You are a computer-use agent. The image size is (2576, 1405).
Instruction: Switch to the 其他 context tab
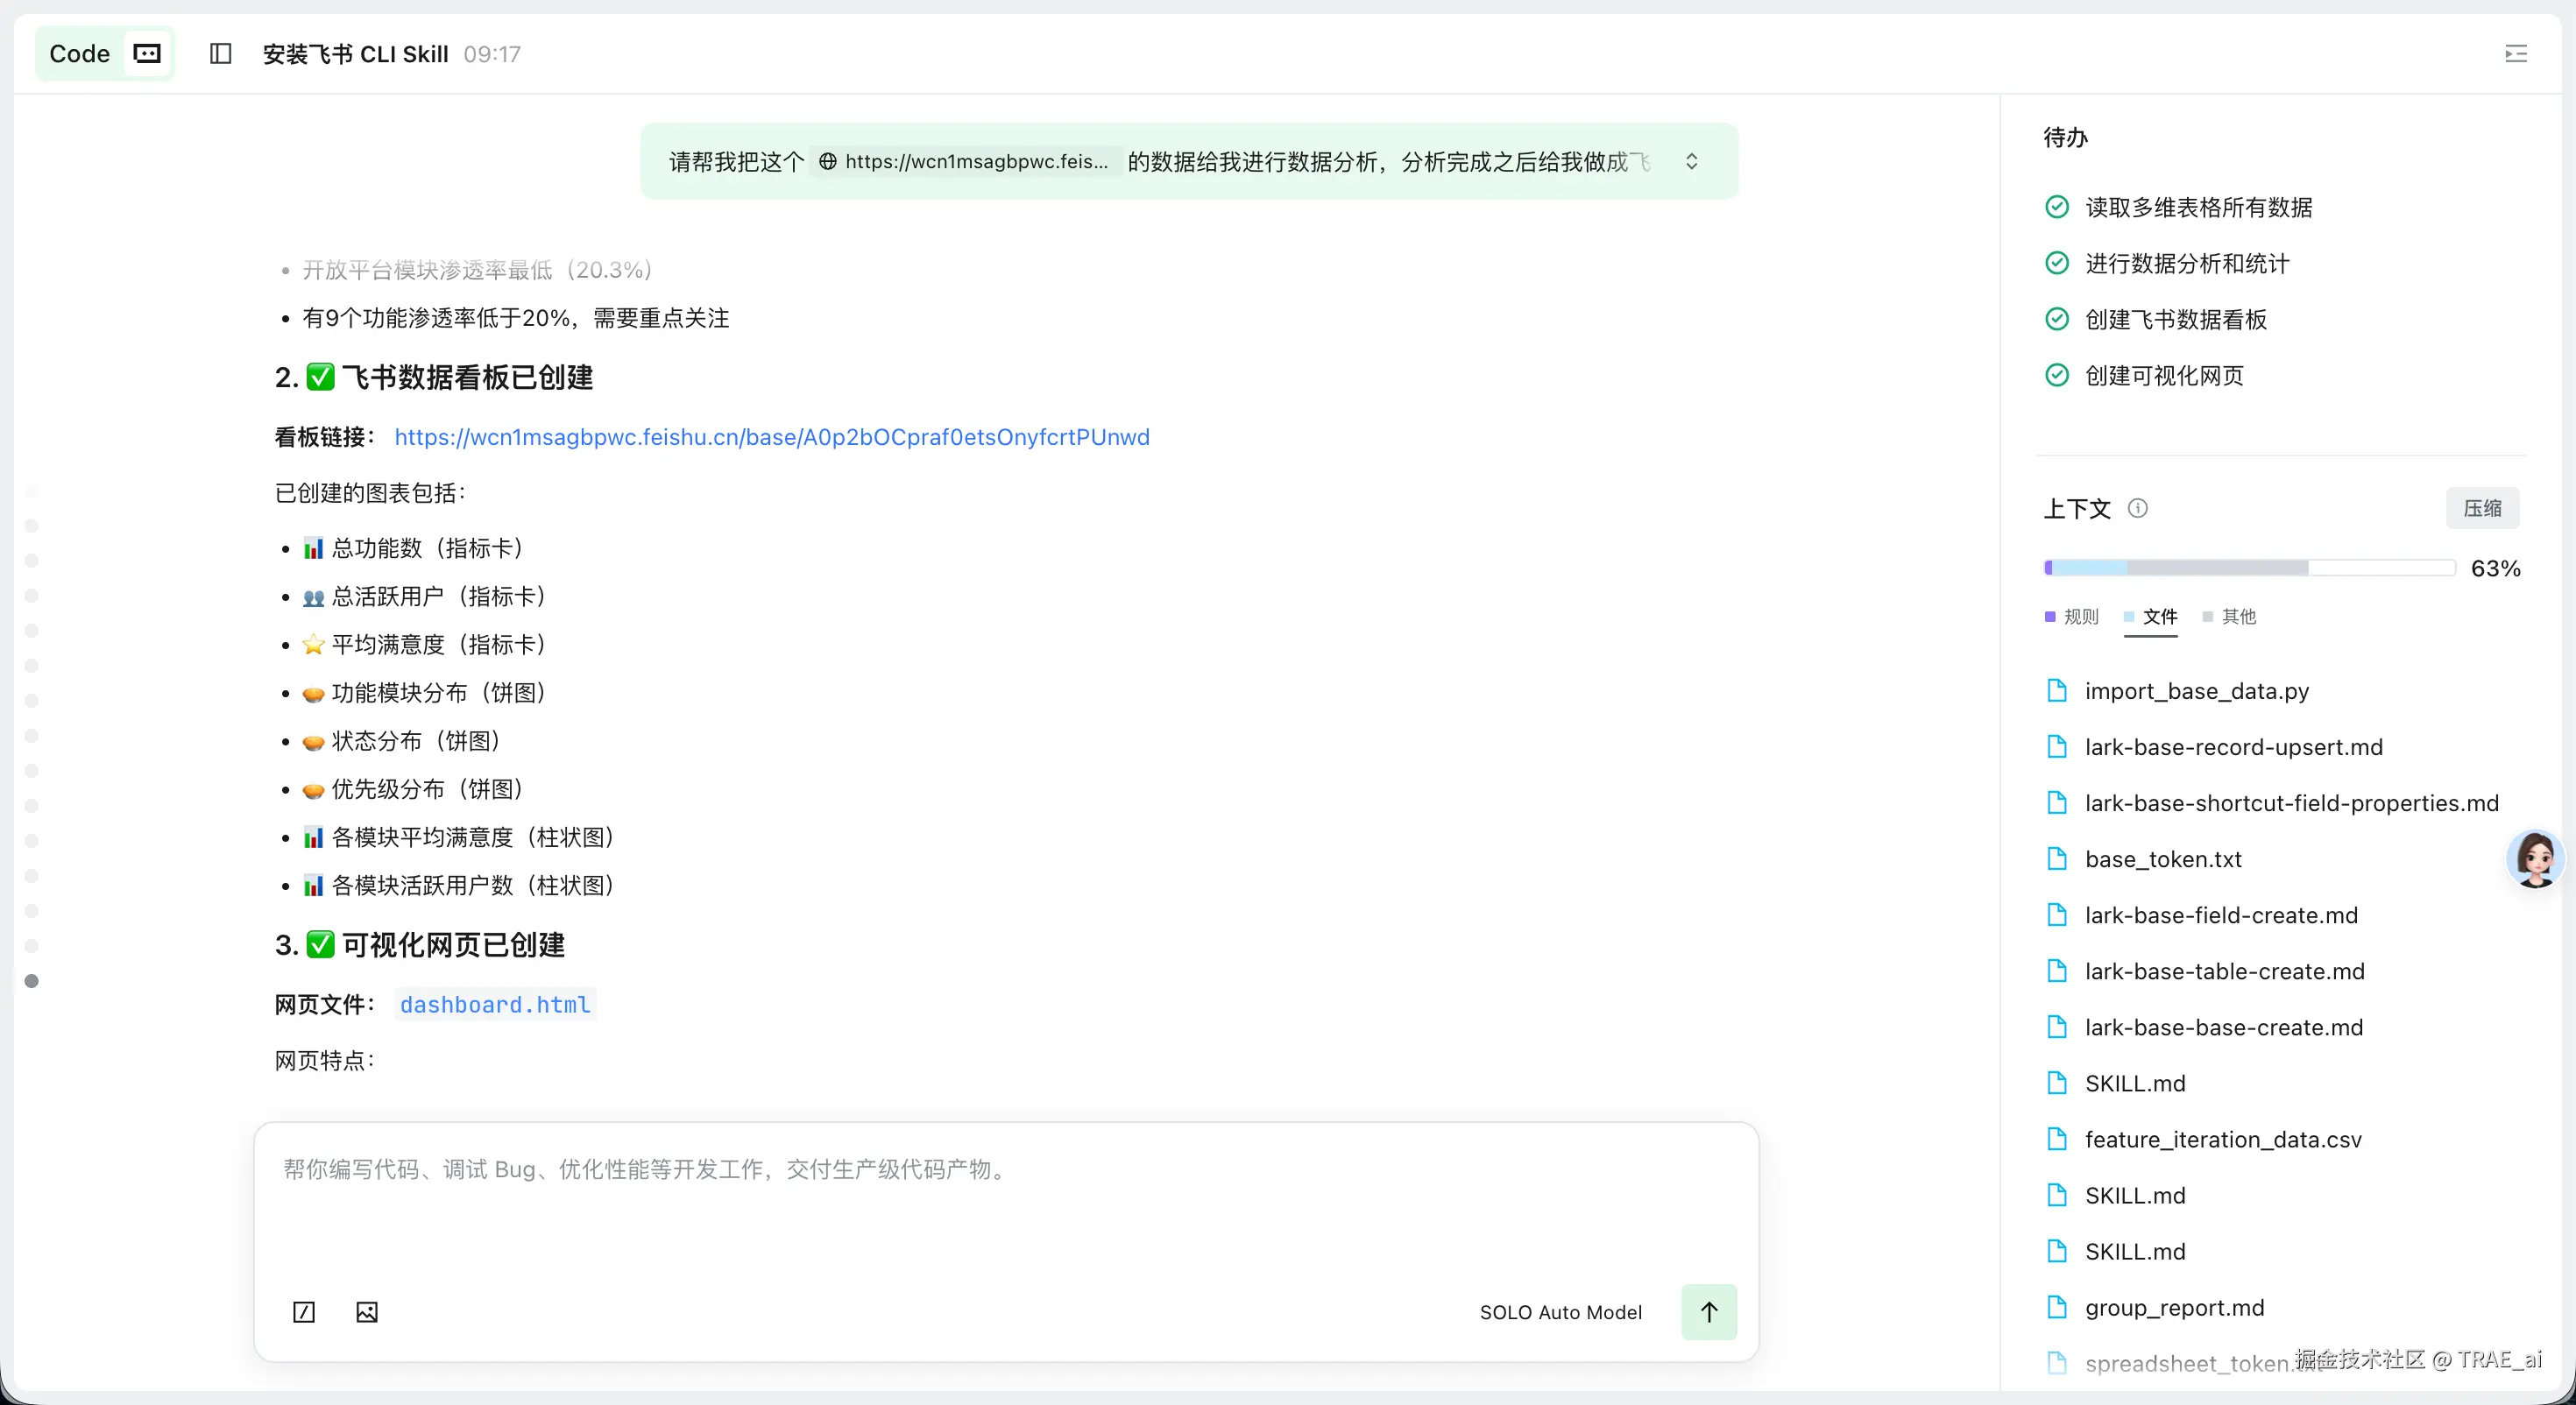2230,617
